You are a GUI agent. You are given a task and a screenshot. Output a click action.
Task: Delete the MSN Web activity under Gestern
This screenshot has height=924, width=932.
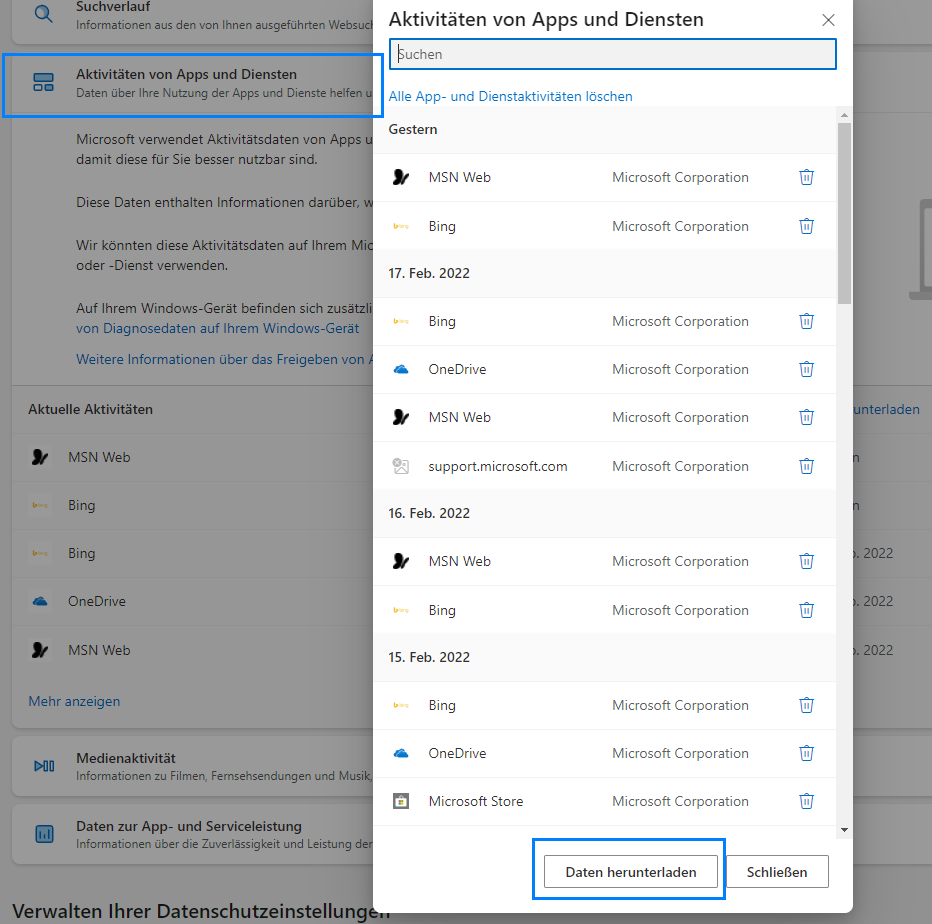pos(806,177)
